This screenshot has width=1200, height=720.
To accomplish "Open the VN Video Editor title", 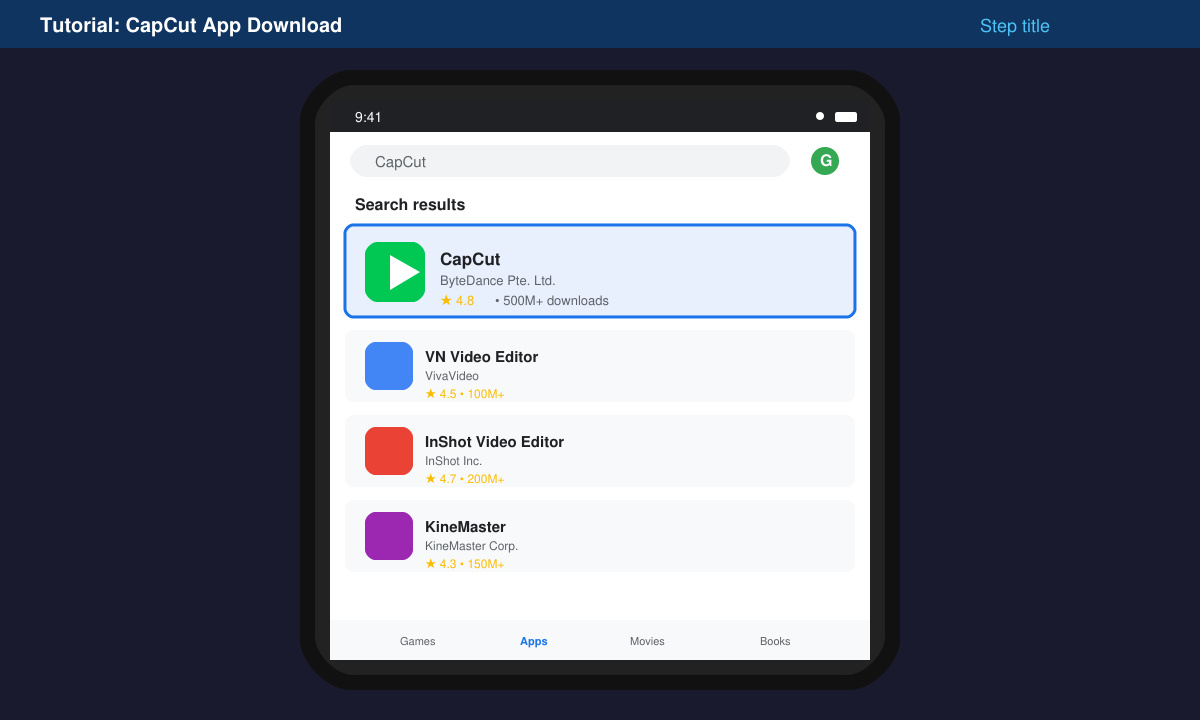I will tap(482, 357).
